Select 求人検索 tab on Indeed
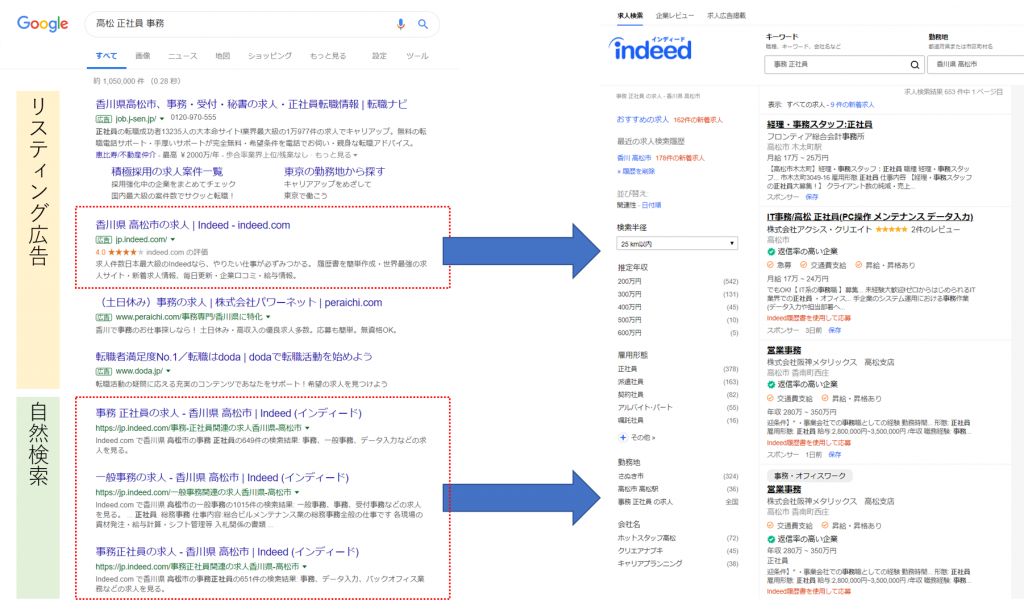The height and width of the screenshot is (609, 1024). [630, 16]
